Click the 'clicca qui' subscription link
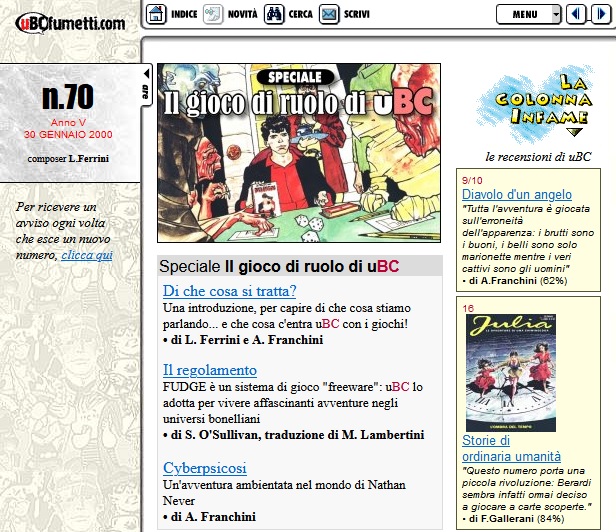616x532 pixels. [x=87, y=255]
